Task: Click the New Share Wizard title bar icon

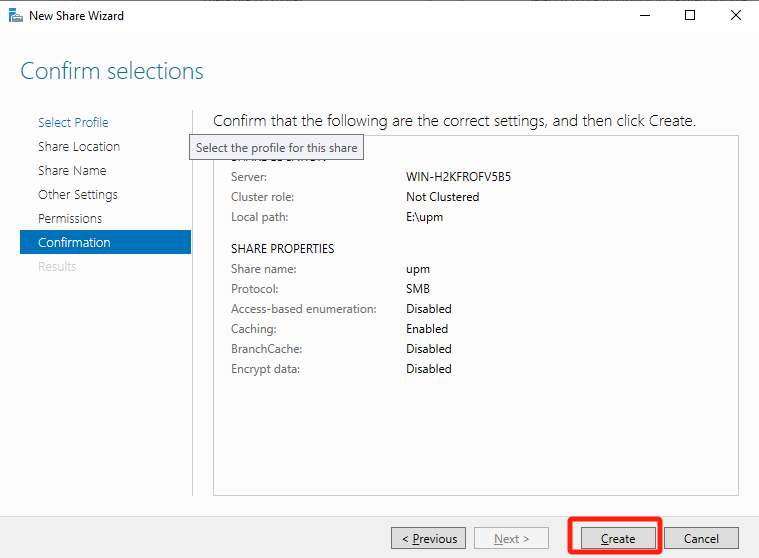Action: click(x=16, y=16)
